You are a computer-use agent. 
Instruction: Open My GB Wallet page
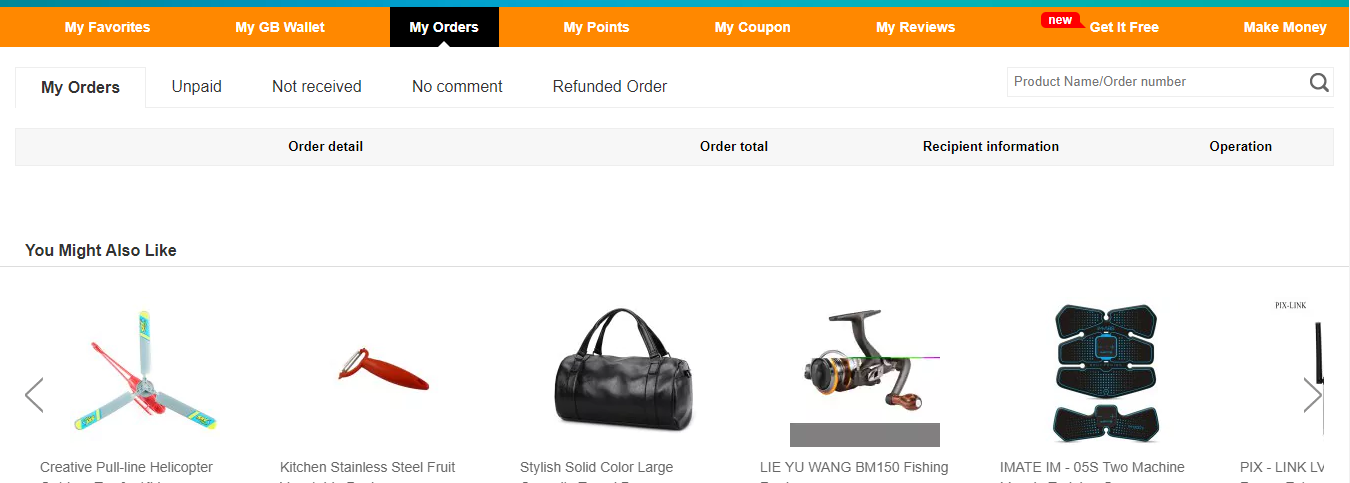click(280, 27)
